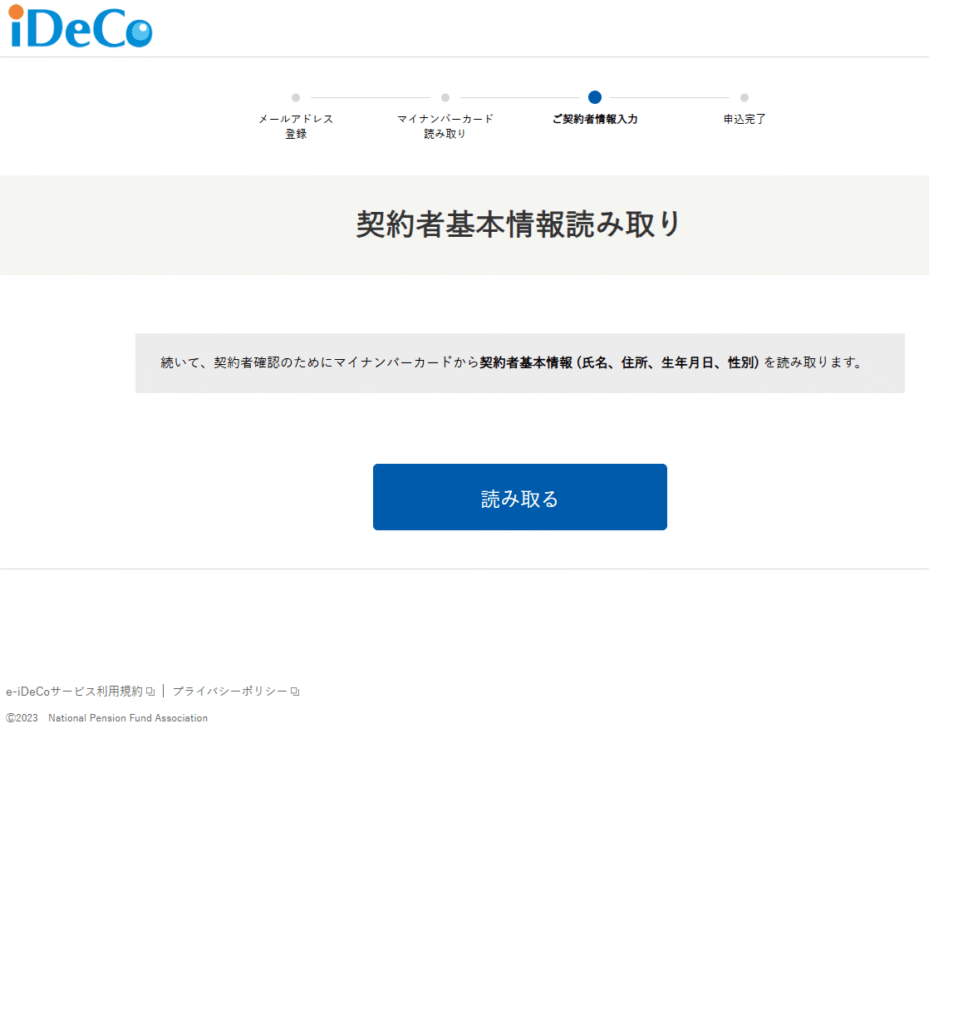Click the マイナンバーカード読み取り step label
This screenshot has height=1024, width=973.
(x=445, y=126)
